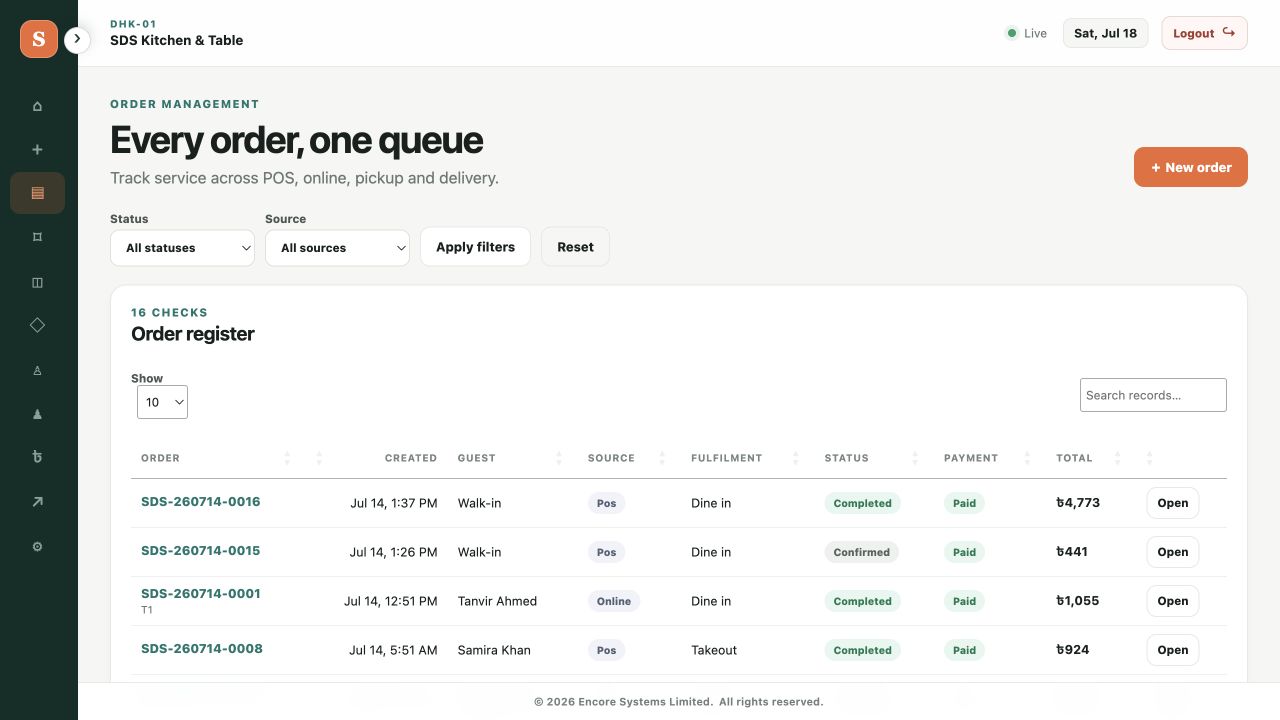Open the diagonal arrow icon in sidebar
1280x720 pixels.
37,502
